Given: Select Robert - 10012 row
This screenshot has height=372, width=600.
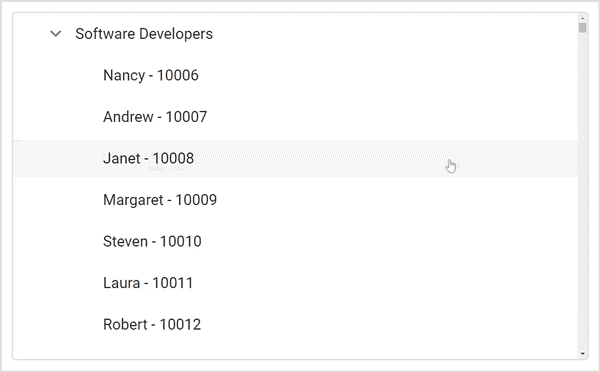Looking at the screenshot, I should click(295, 325).
